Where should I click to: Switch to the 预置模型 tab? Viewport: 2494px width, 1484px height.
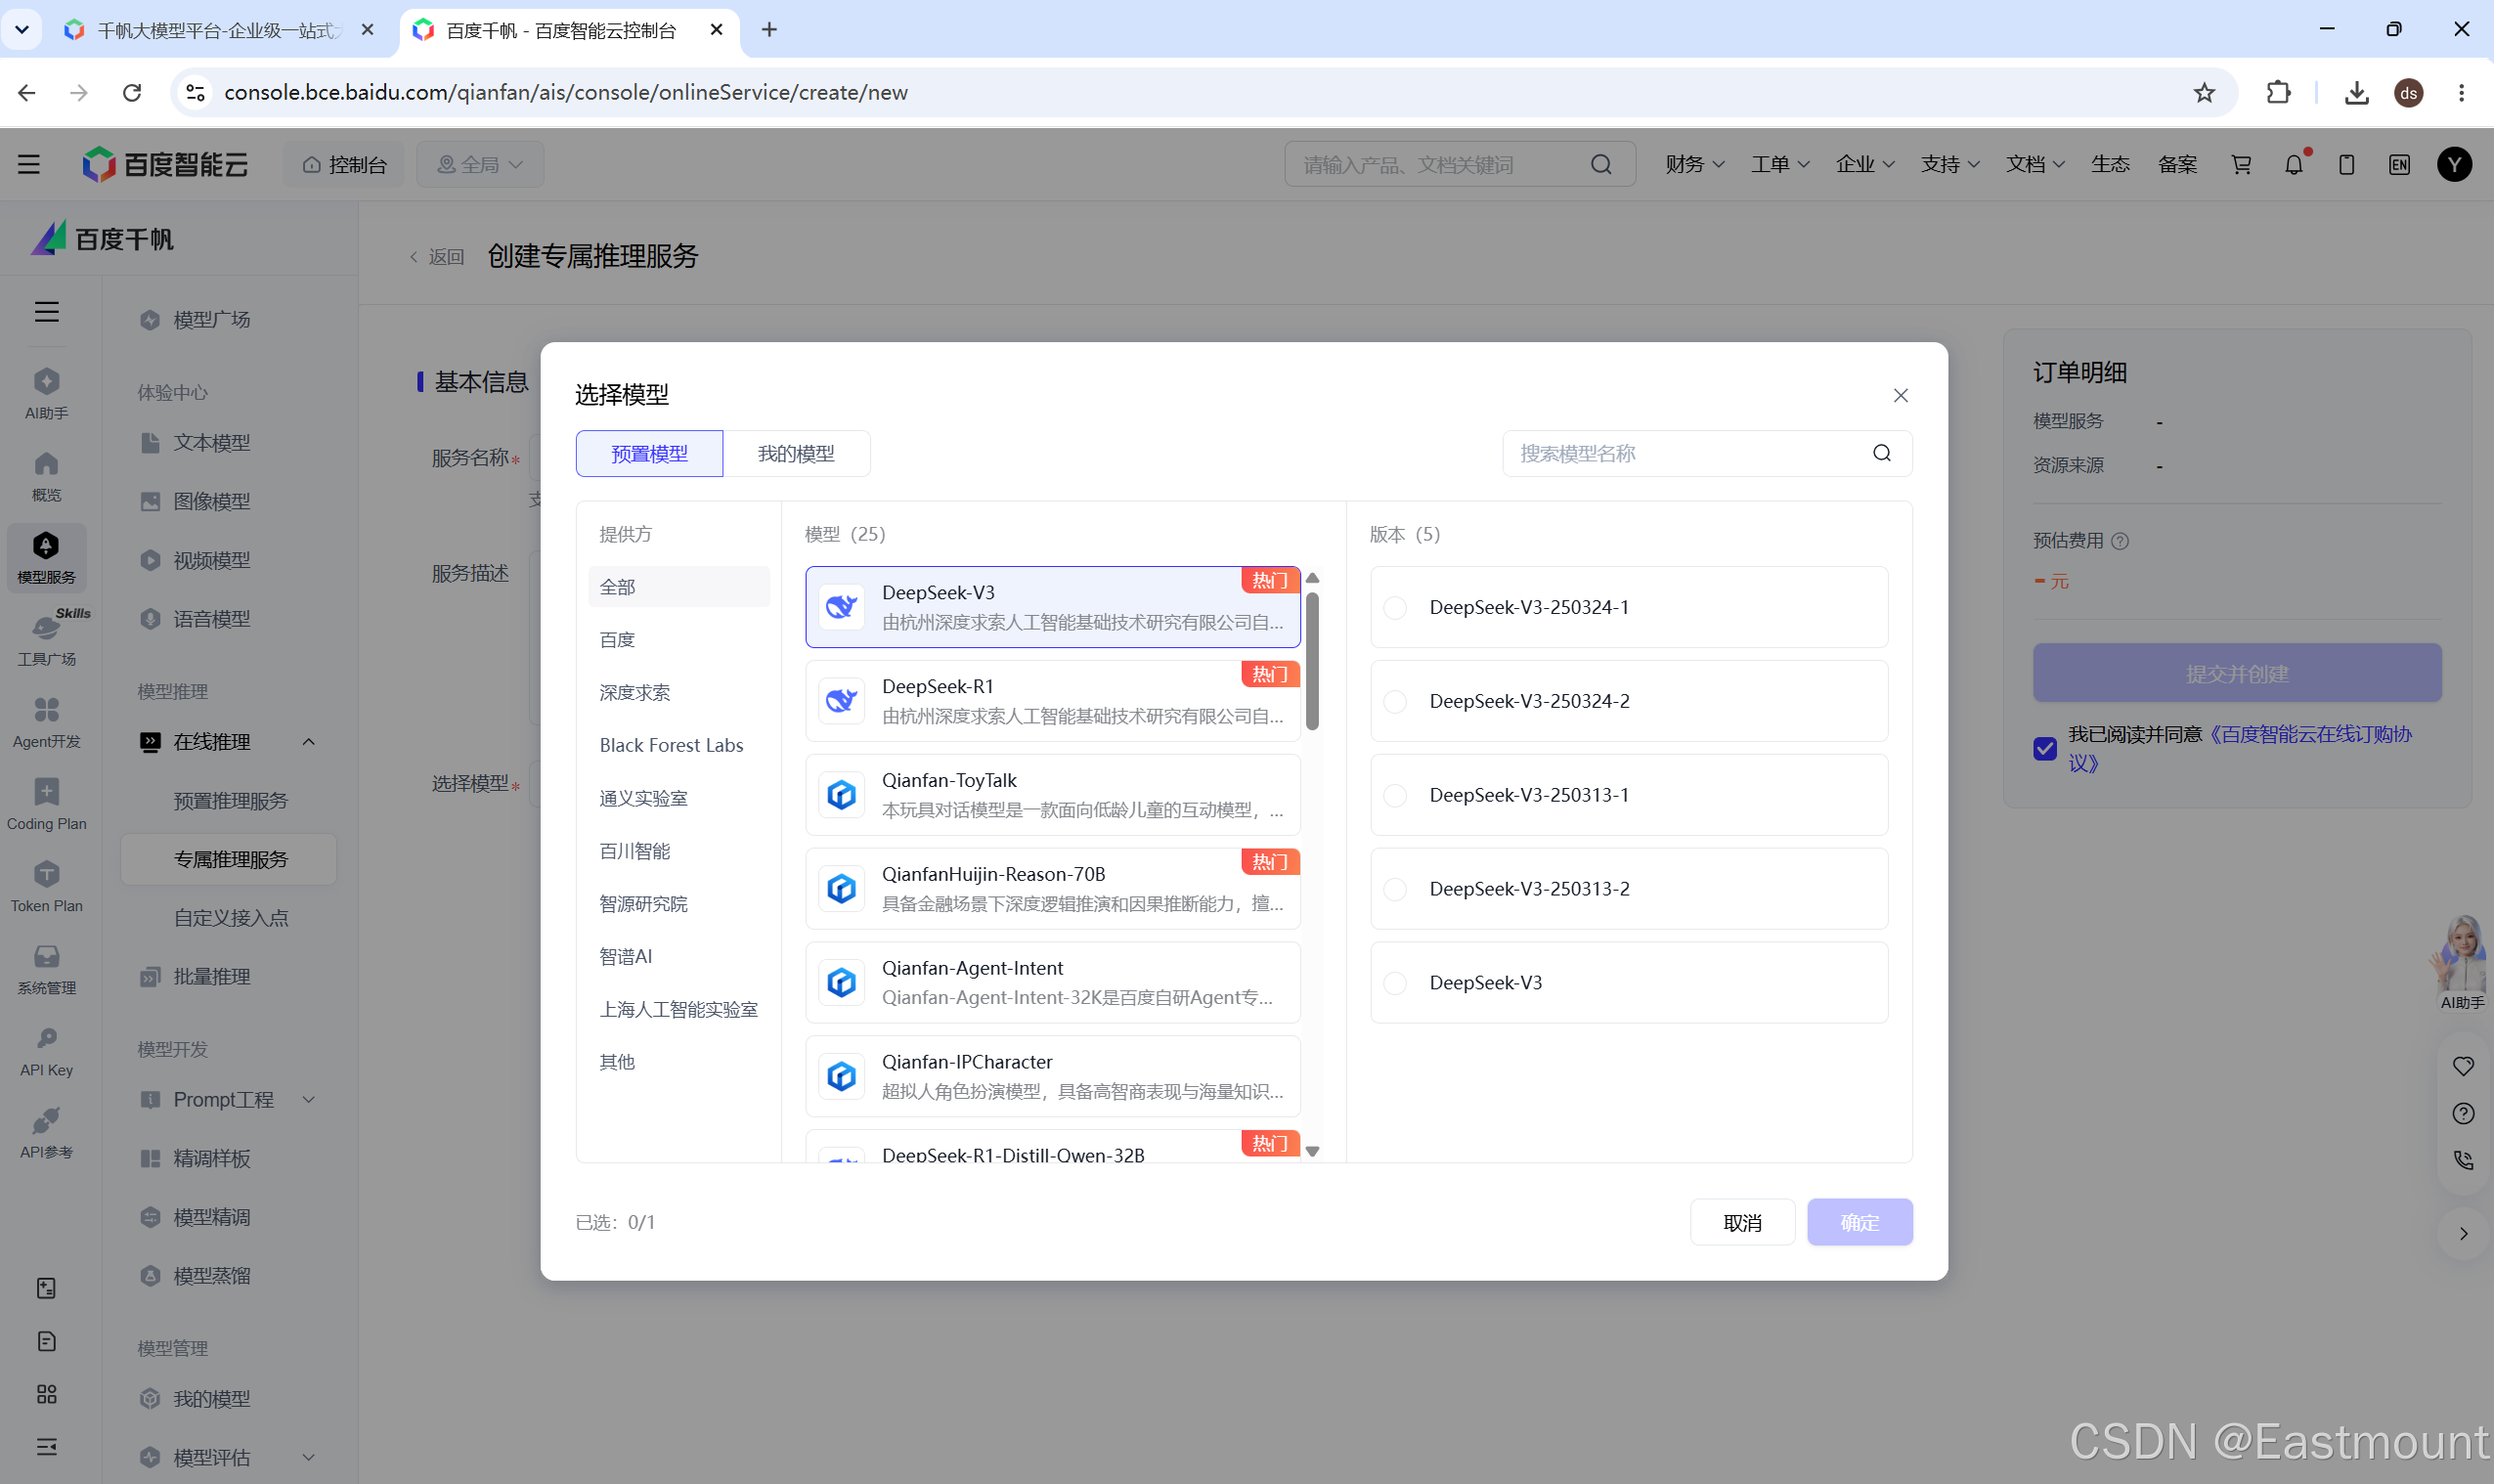(649, 454)
